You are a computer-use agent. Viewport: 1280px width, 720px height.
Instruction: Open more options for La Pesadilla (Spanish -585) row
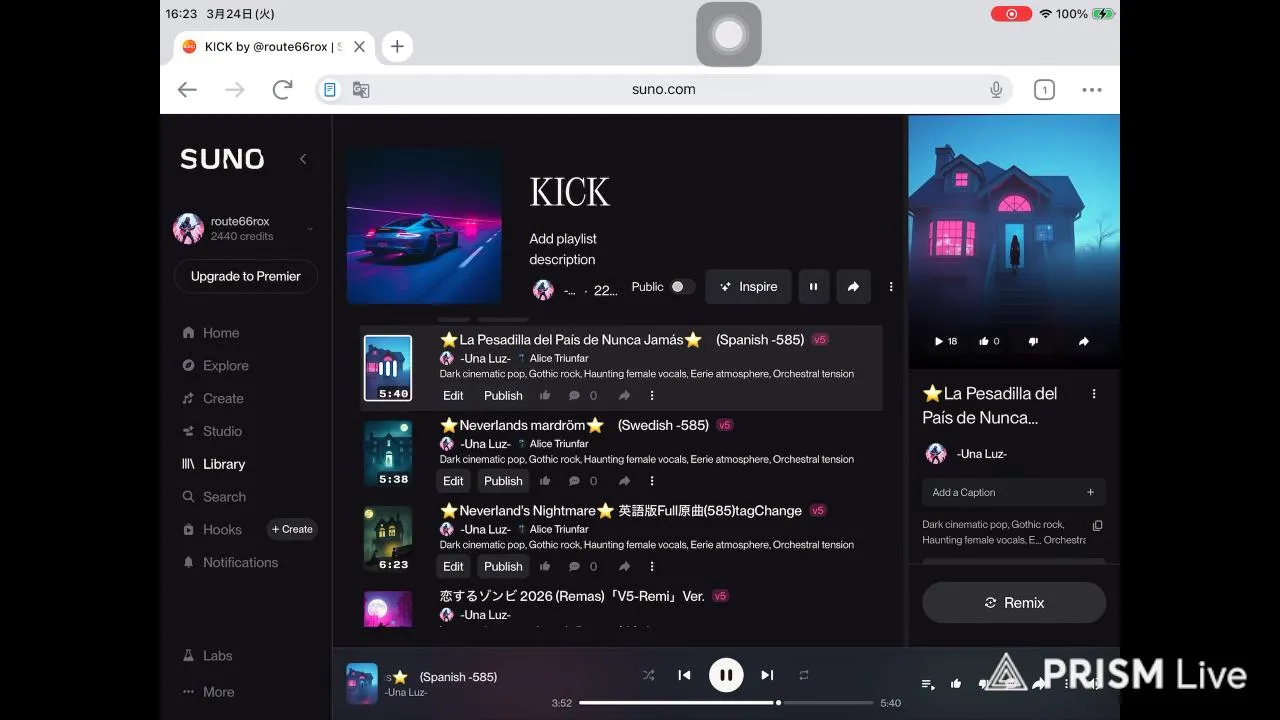point(652,396)
